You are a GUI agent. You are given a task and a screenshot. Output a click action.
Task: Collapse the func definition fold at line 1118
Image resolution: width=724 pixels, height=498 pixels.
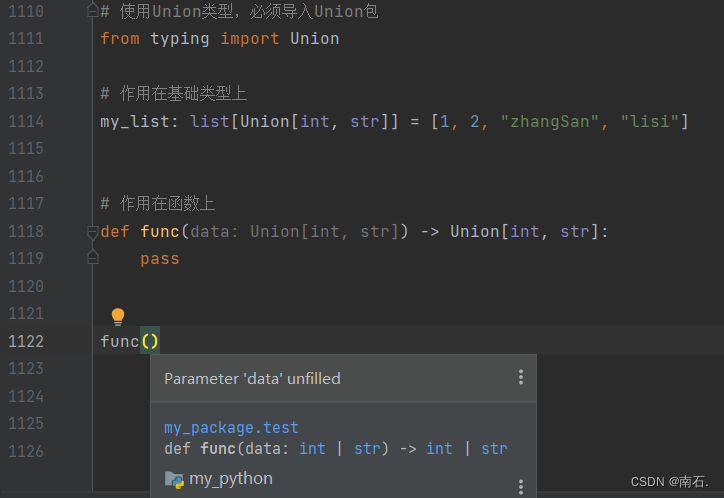[x=92, y=232]
